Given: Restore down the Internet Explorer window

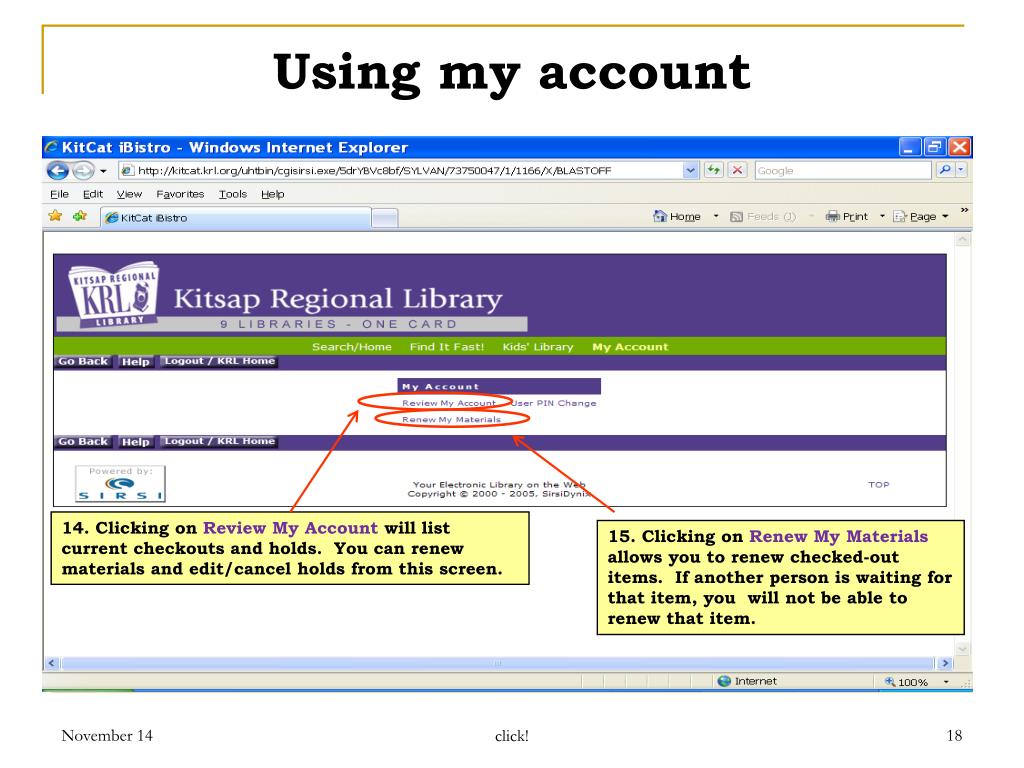Looking at the screenshot, I should pos(934,148).
